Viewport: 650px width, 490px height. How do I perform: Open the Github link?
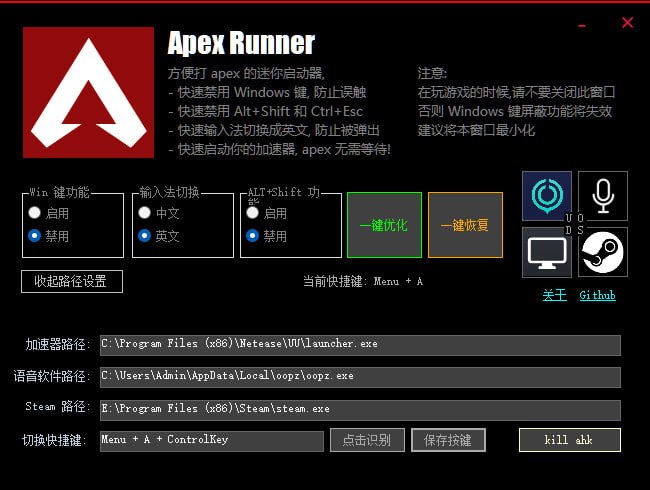coord(597,295)
